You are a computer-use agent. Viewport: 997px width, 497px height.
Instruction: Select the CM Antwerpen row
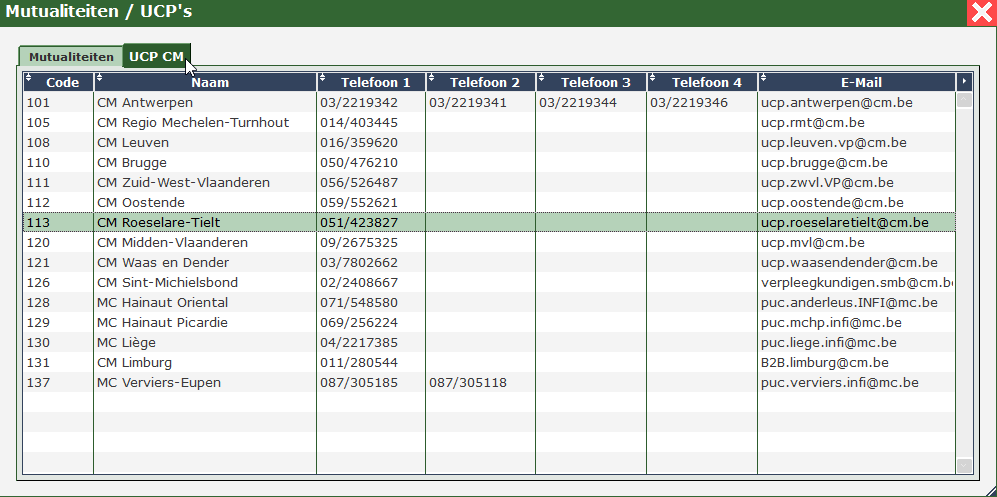(x=489, y=102)
